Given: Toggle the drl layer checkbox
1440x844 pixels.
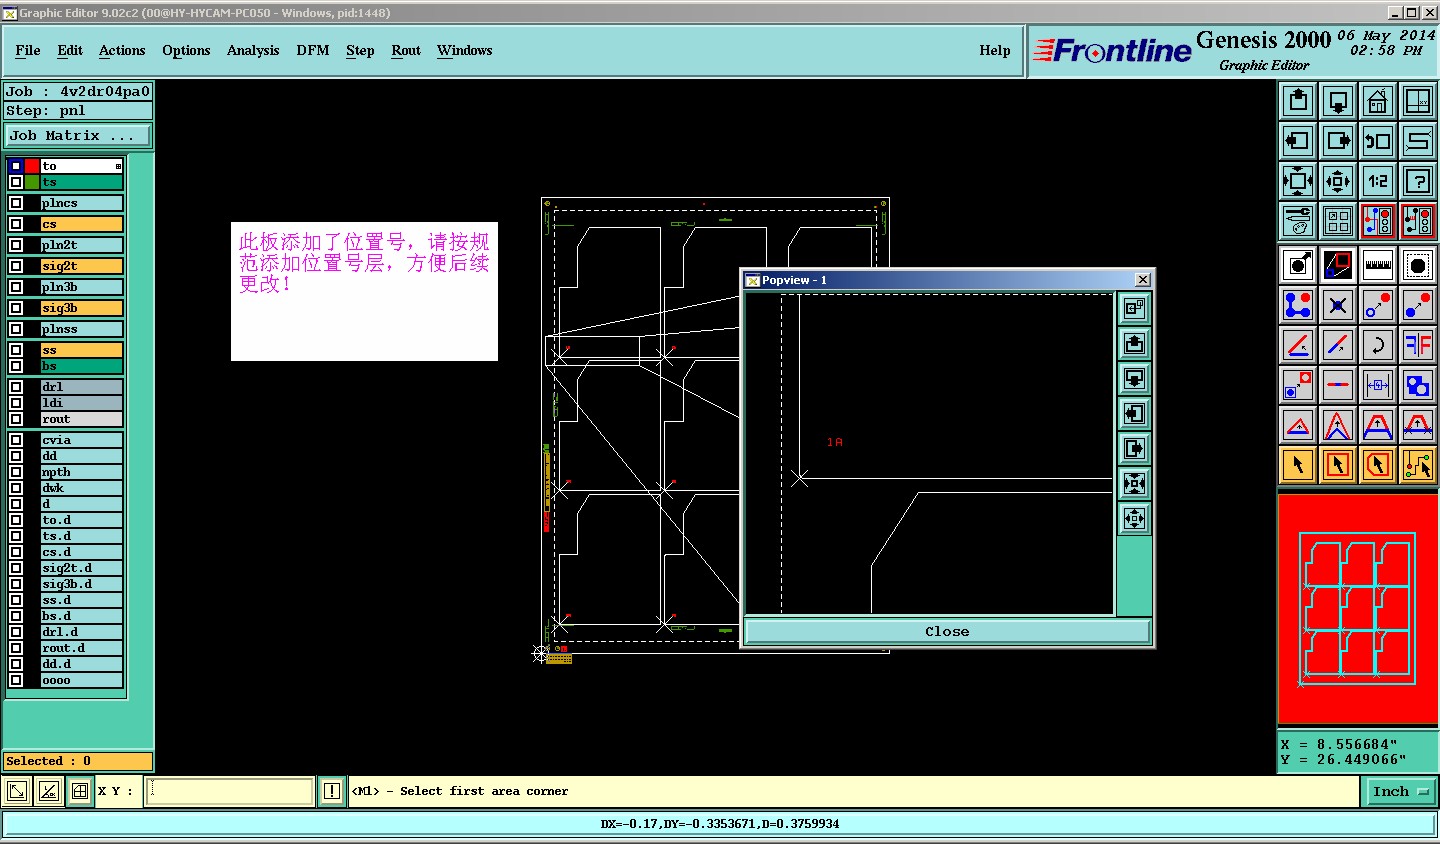Looking at the screenshot, I should (x=16, y=387).
